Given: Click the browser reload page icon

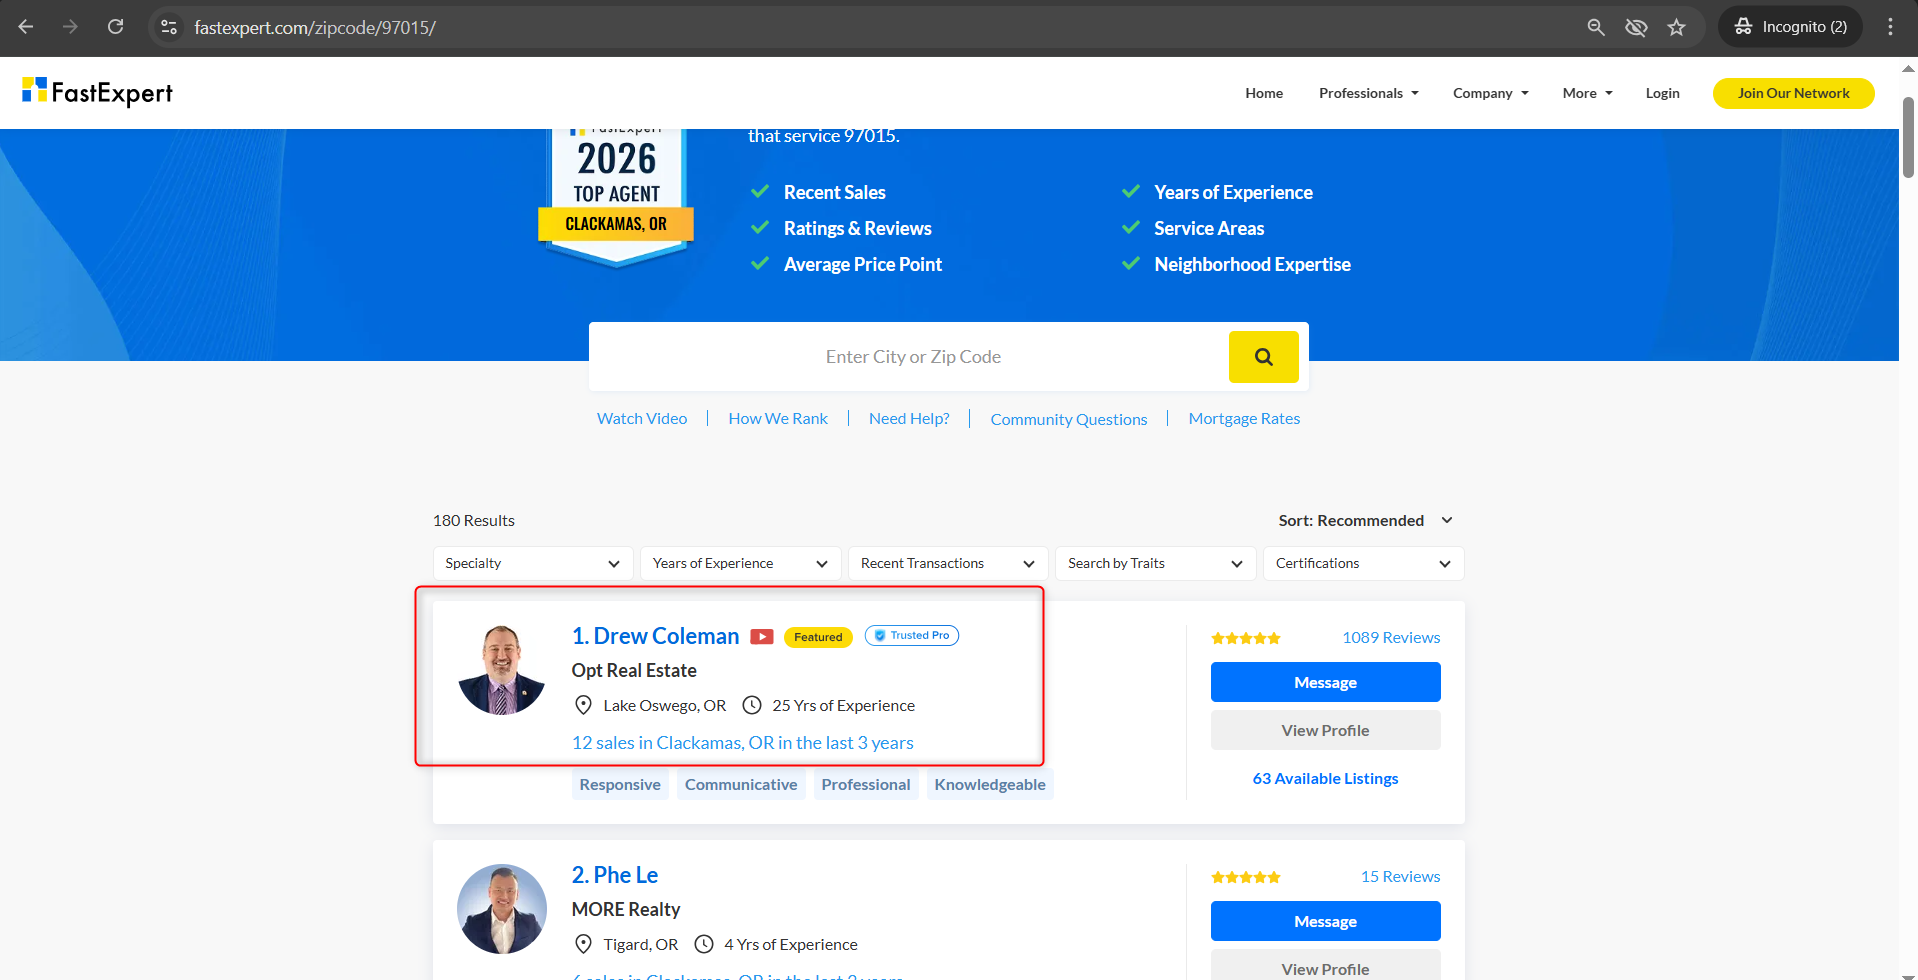Looking at the screenshot, I should click(116, 27).
